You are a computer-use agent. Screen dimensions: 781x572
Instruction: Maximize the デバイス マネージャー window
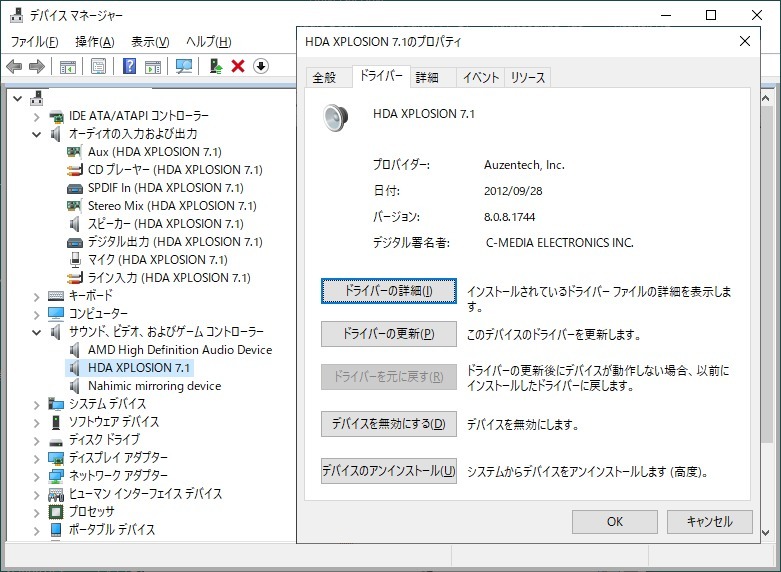coord(711,15)
